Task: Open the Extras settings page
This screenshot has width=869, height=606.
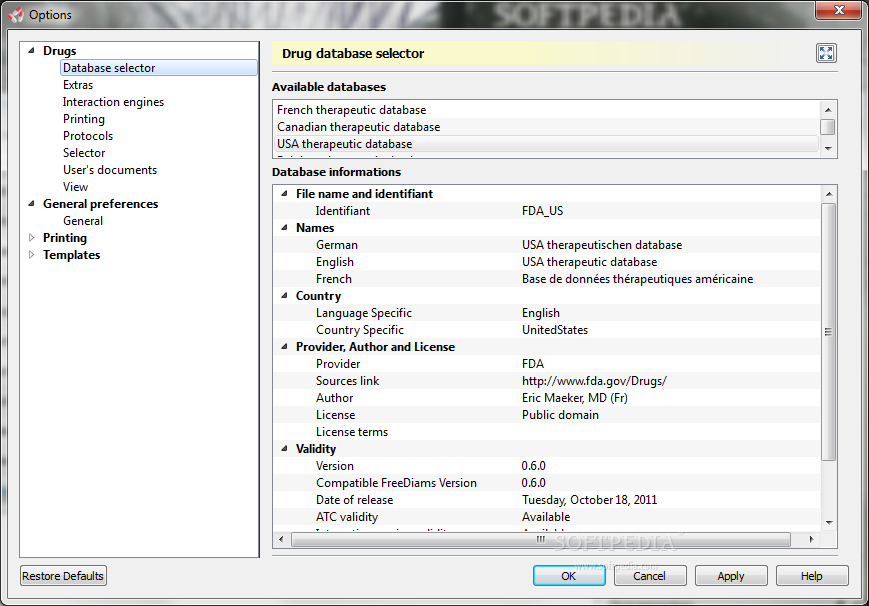Action: [78, 85]
